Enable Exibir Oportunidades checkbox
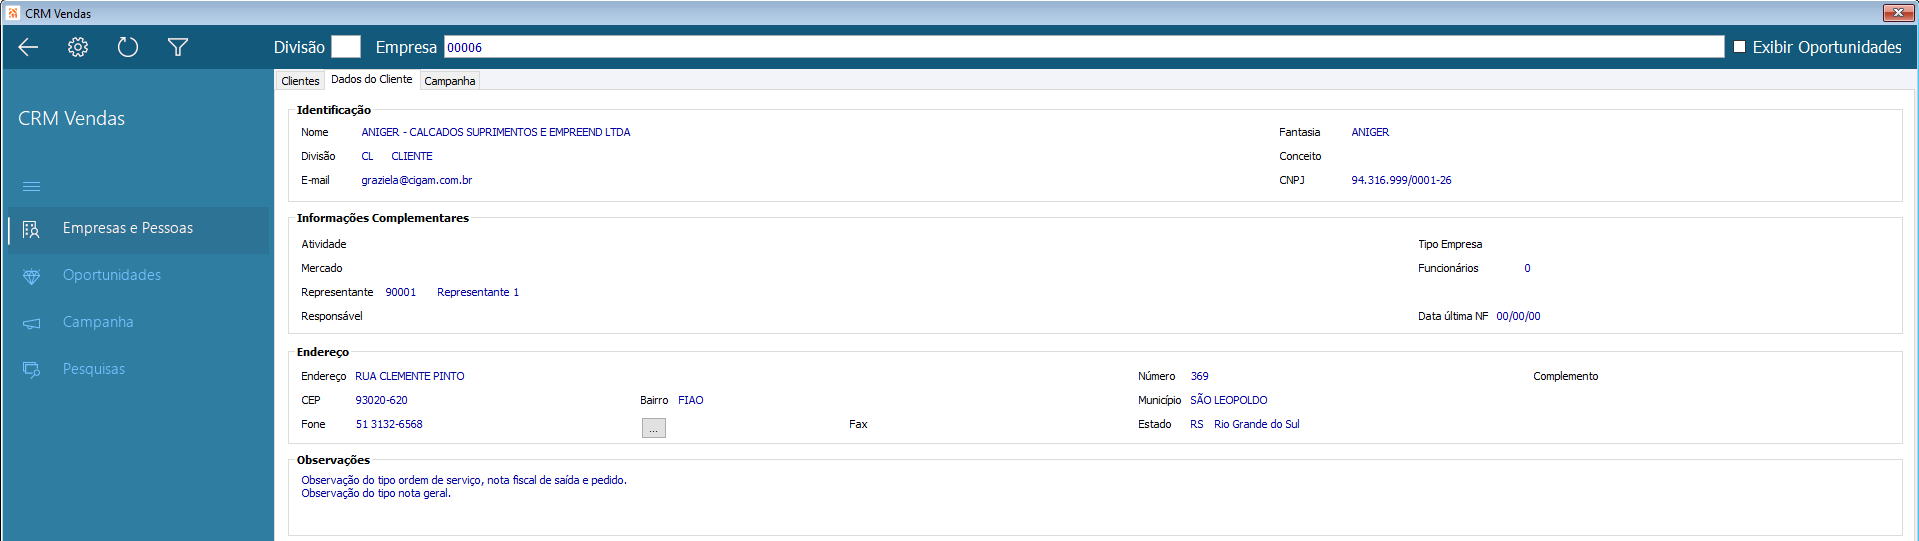 point(1739,47)
